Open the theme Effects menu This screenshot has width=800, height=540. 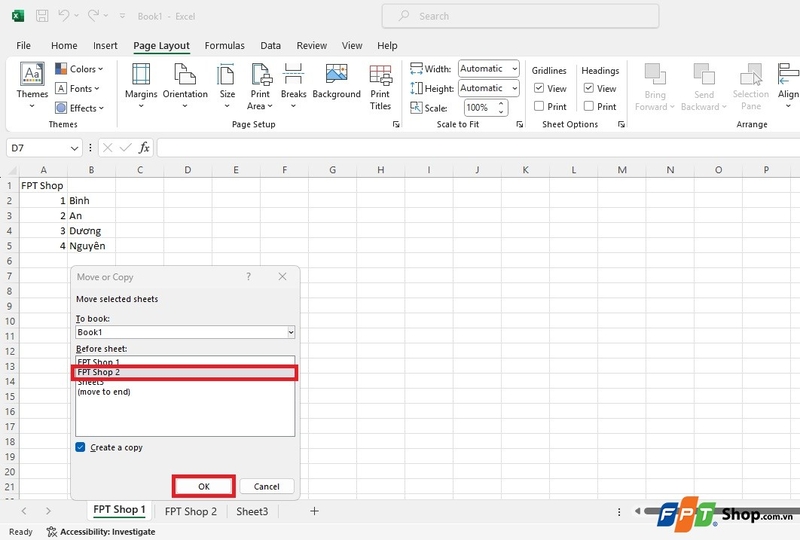pos(79,108)
